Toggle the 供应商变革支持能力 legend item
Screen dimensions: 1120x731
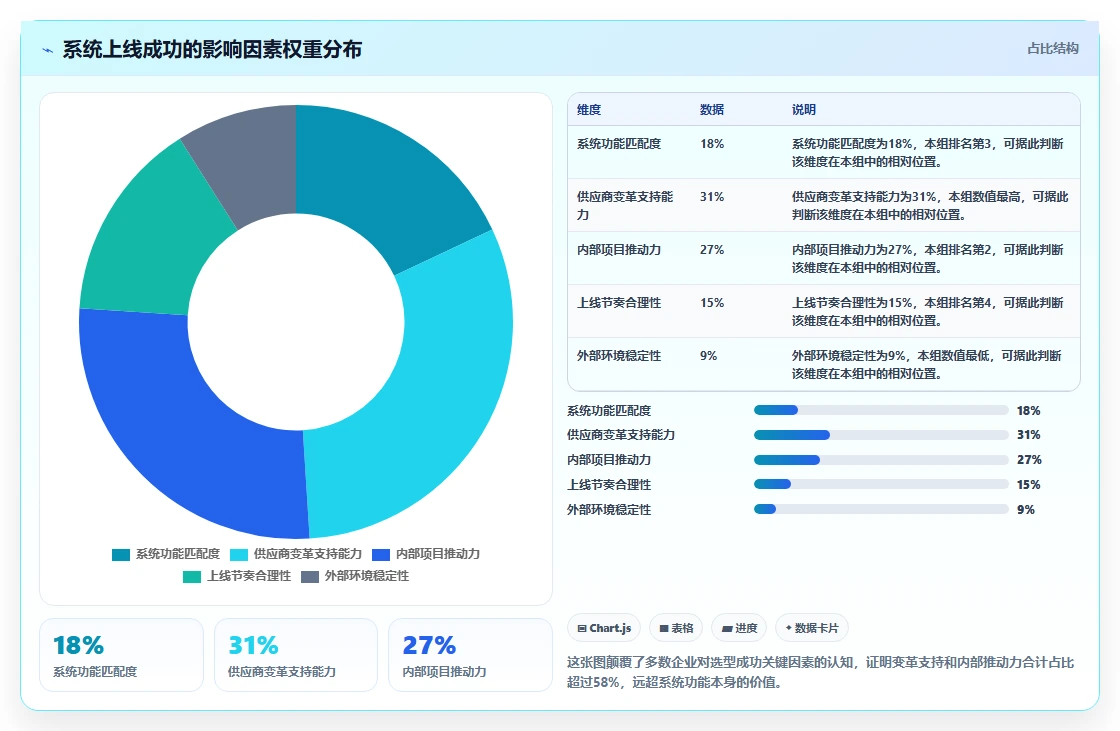click(296, 554)
